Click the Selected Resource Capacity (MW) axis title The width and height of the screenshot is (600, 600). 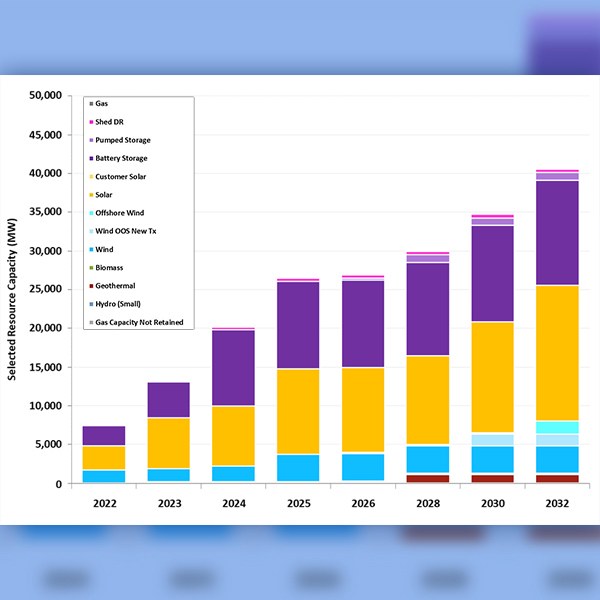[x=13, y=290]
